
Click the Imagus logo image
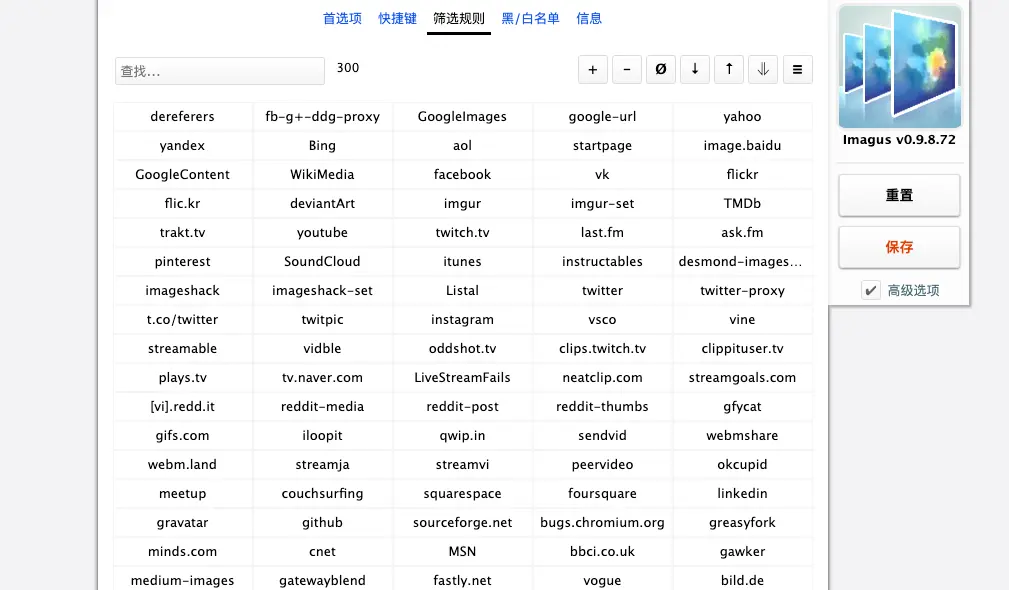tap(900, 66)
